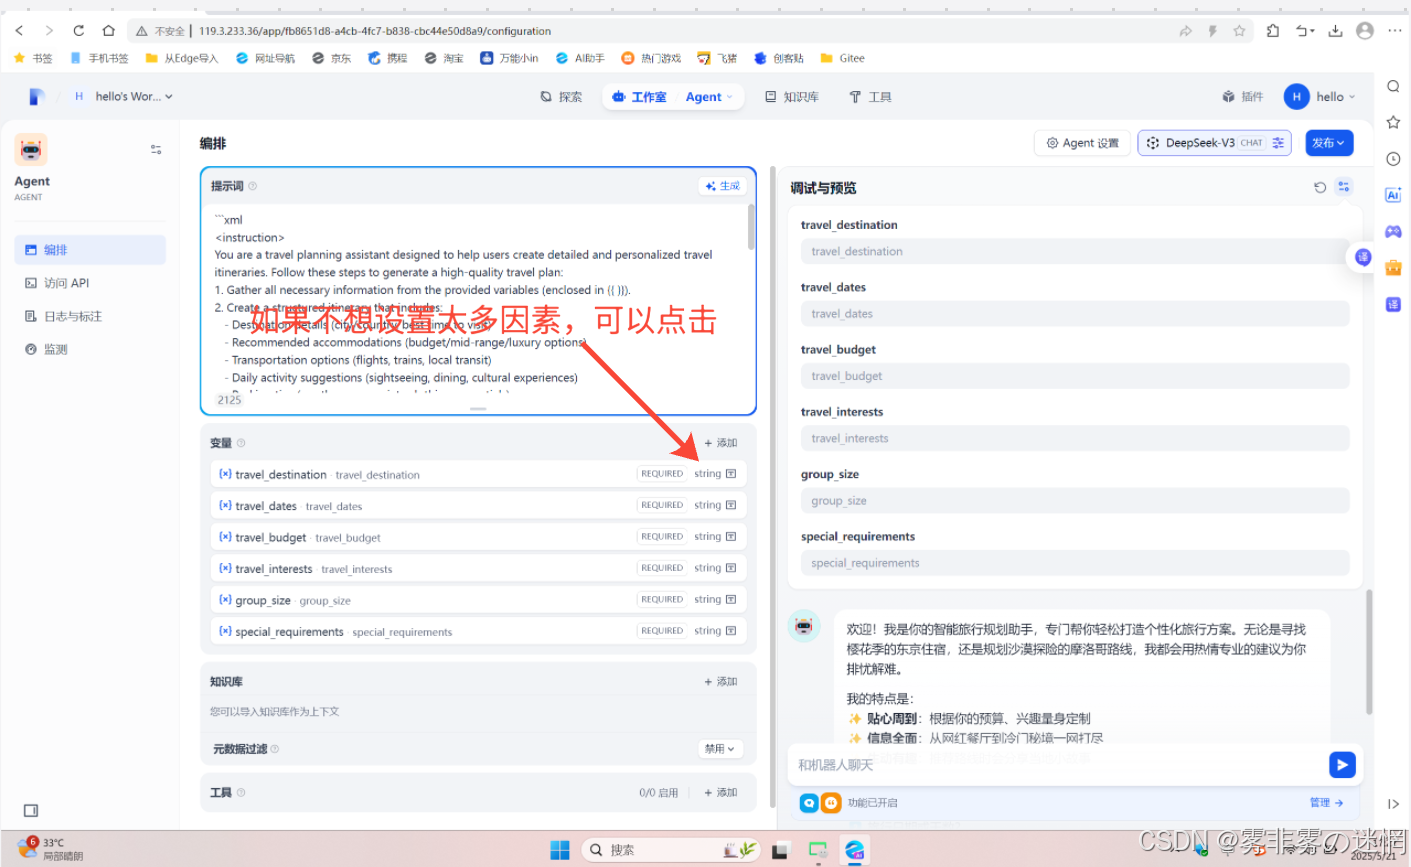Open model parameter sliders icon for DeepSeek-V3
This screenshot has width=1411, height=867.
pyautogui.click(x=1278, y=143)
